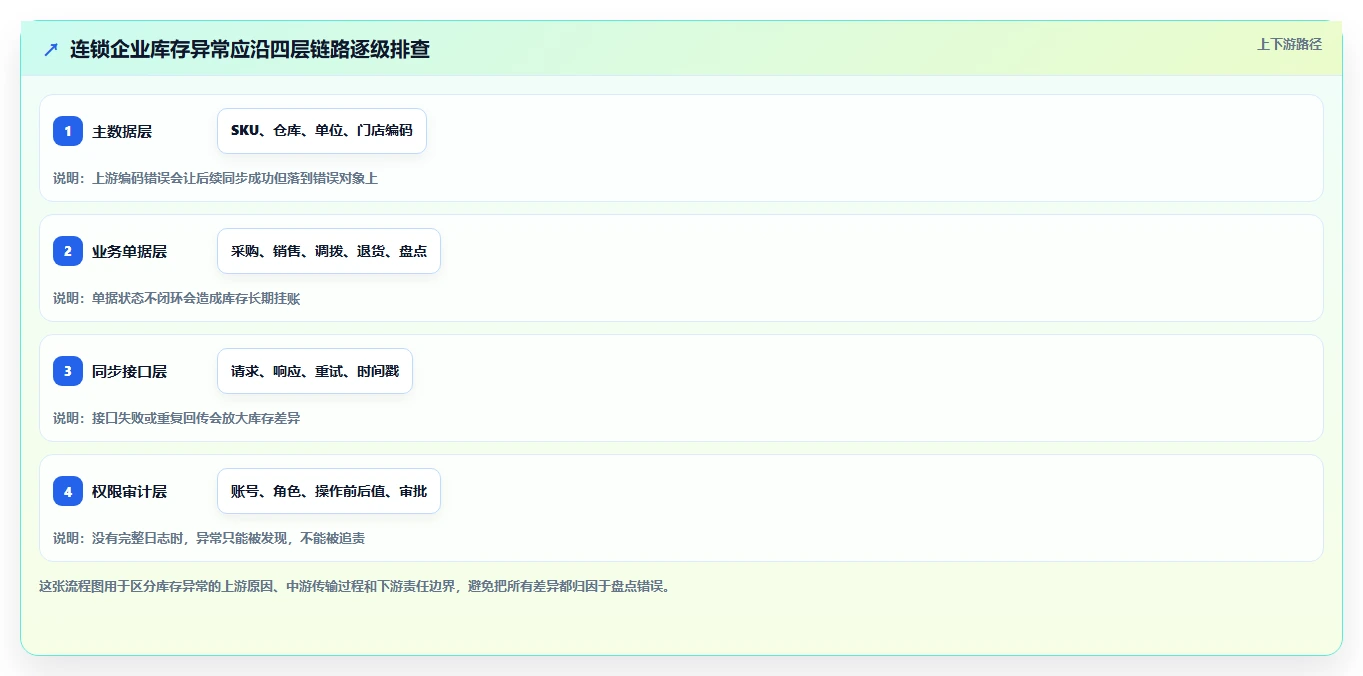The height and width of the screenshot is (676, 1363).
Task: Click the arrow icon beside the title
Action: pos(51,49)
